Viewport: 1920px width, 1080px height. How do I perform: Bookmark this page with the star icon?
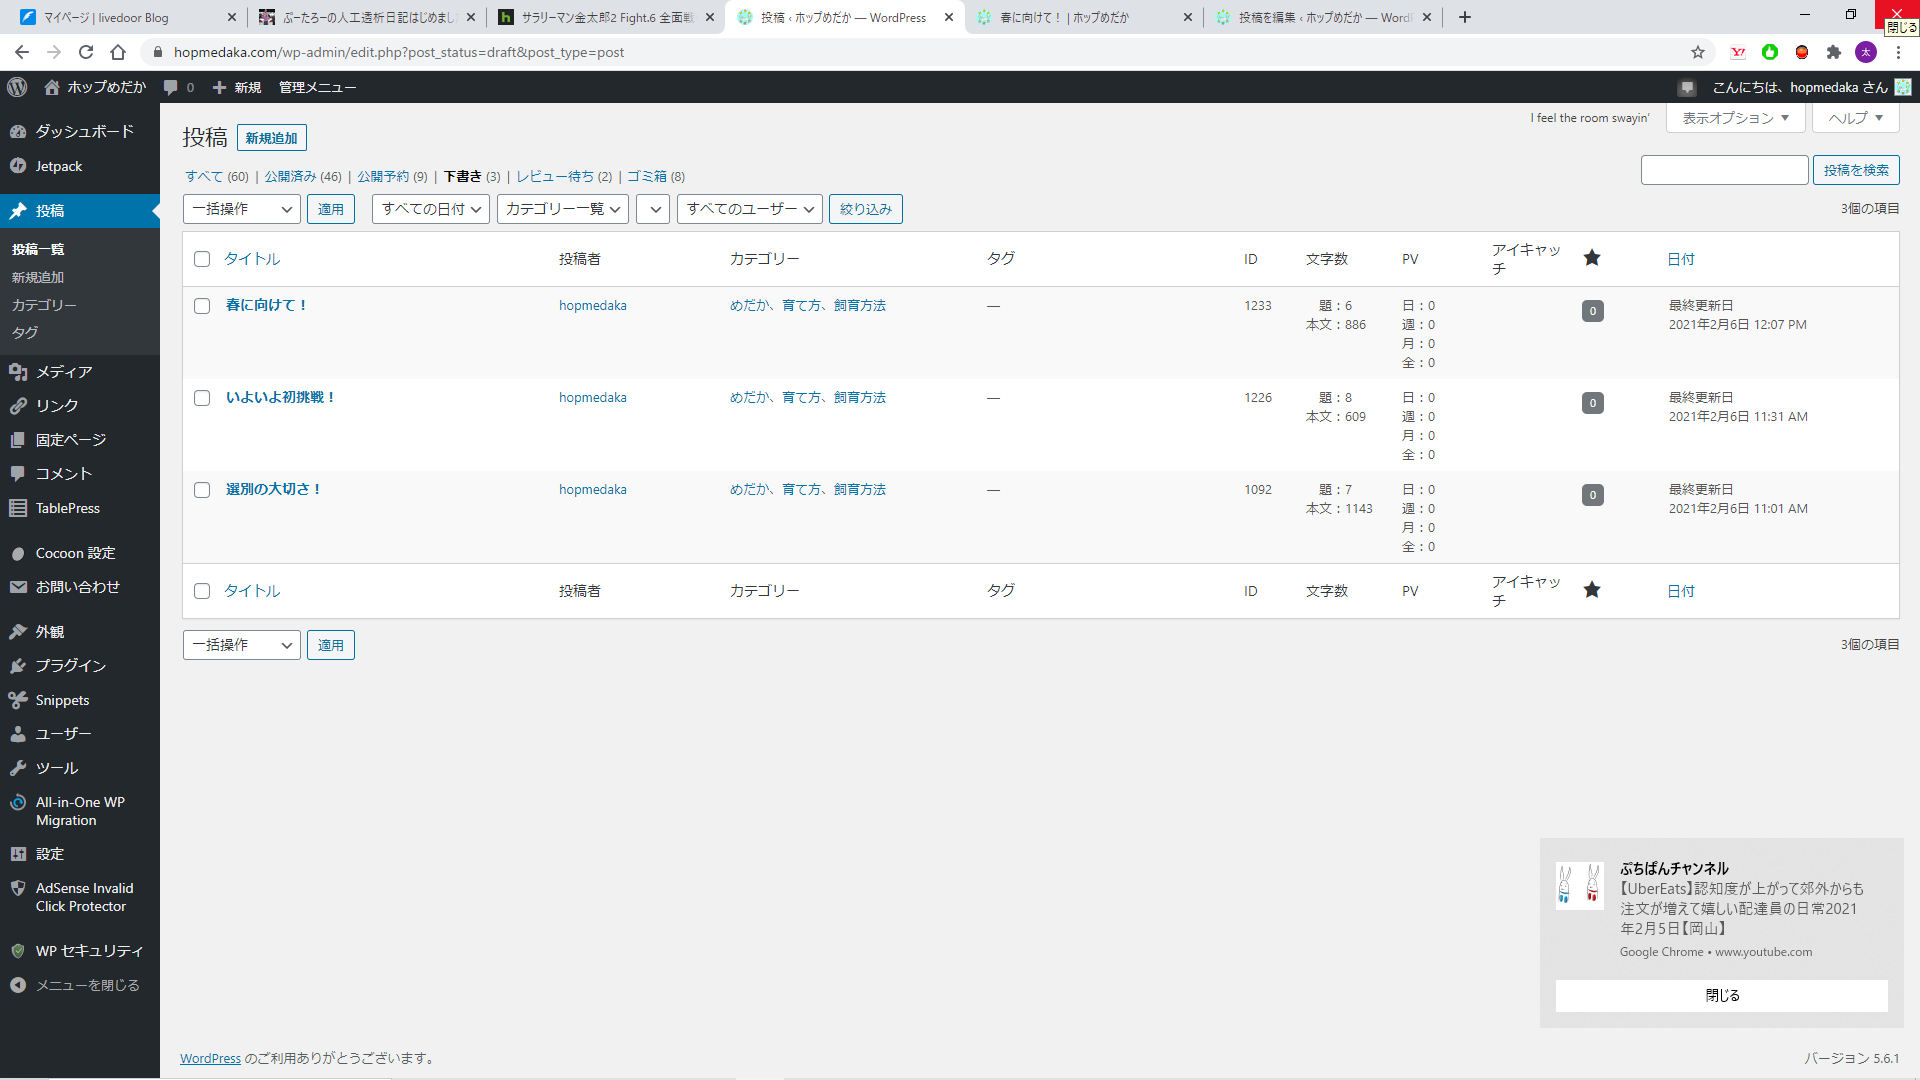[1698, 52]
